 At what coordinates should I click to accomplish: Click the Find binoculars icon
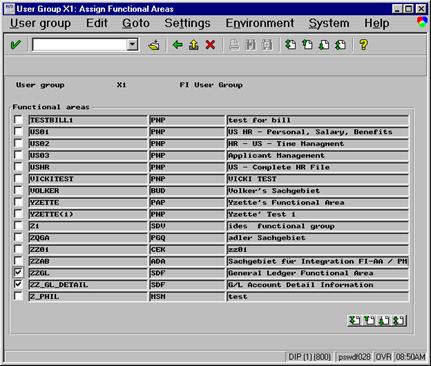click(250, 45)
